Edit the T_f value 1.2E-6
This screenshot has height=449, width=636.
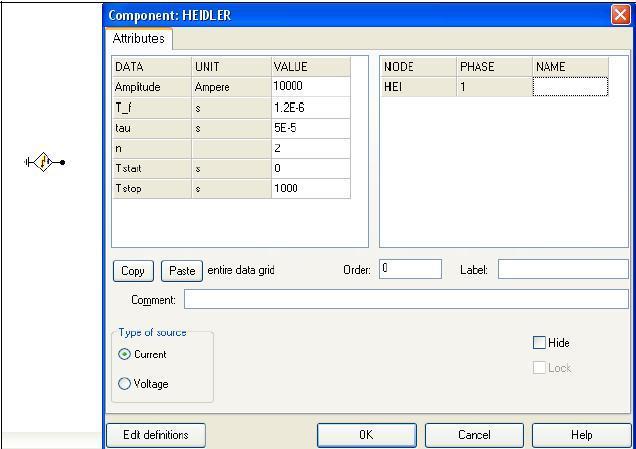tap(310, 107)
